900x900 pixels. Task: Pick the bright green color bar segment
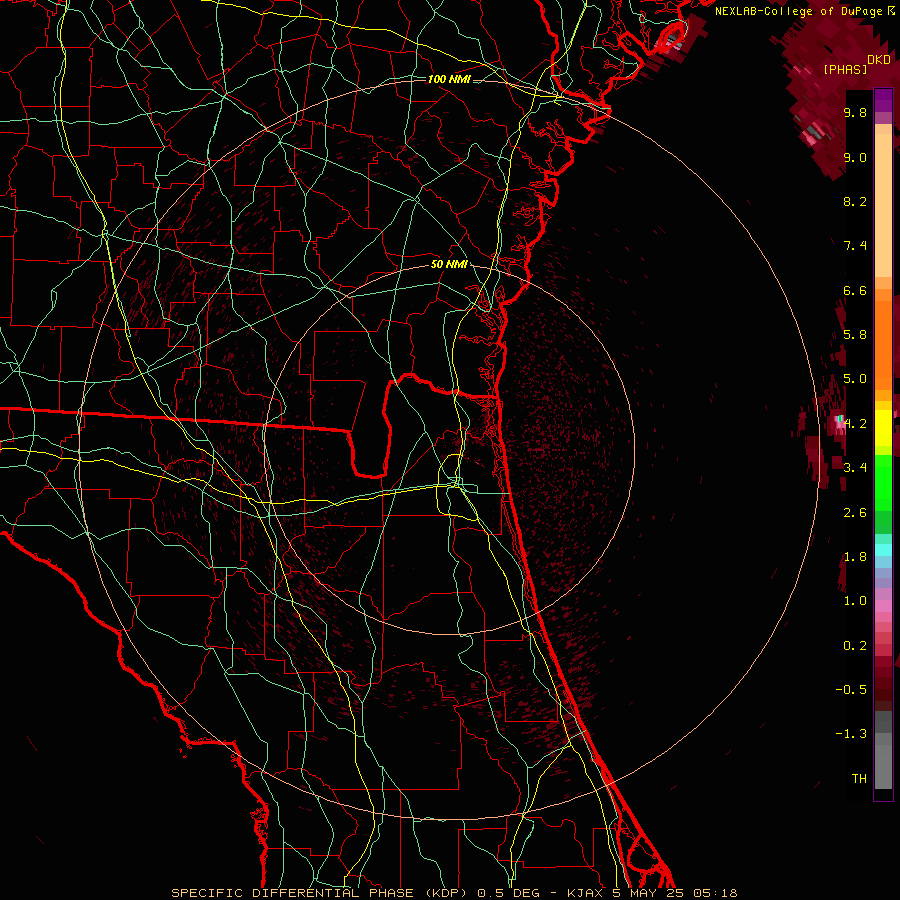(883, 482)
